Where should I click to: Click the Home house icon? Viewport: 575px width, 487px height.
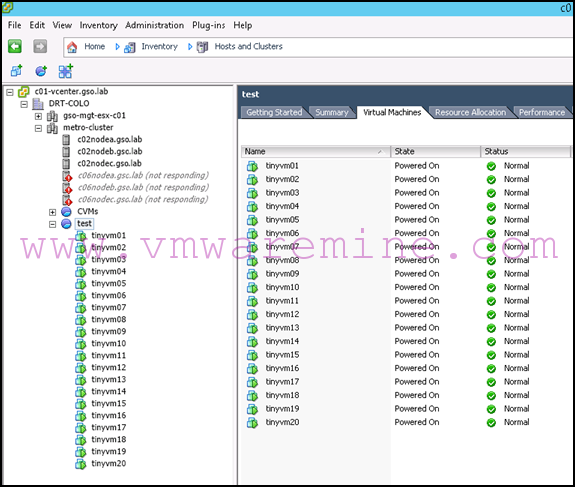click(72, 47)
